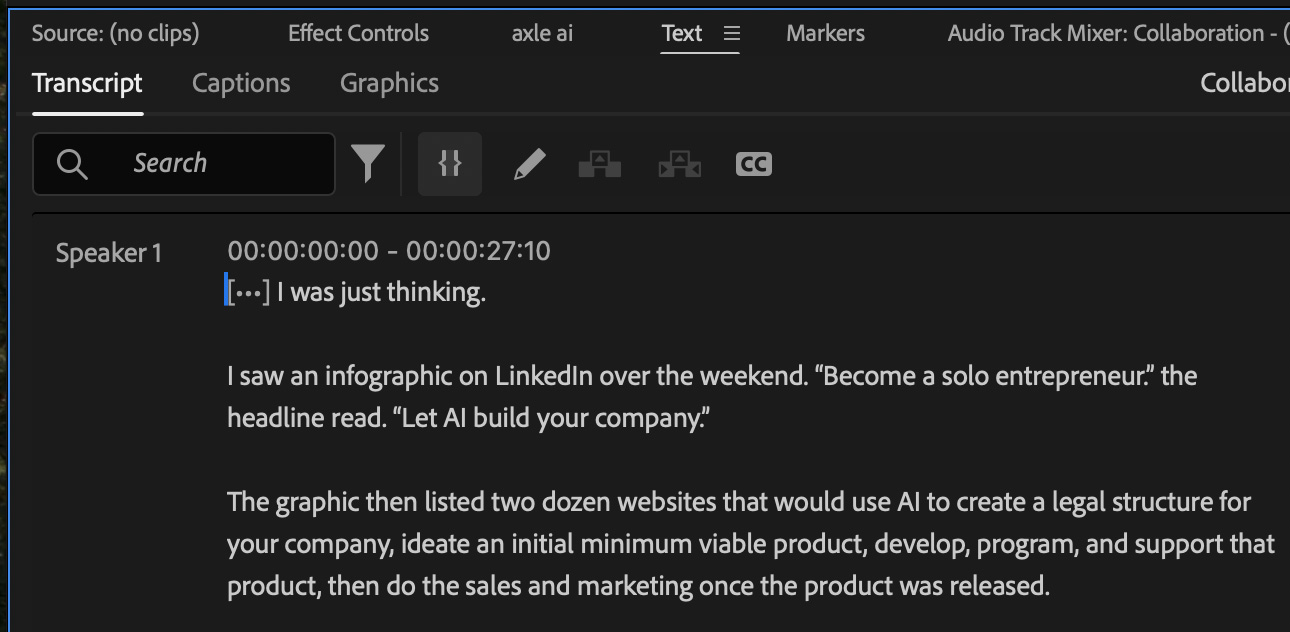The height and width of the screenshot is (632, 1290).
Task: Open the Markers panel tab
Action: pos(825,34)
